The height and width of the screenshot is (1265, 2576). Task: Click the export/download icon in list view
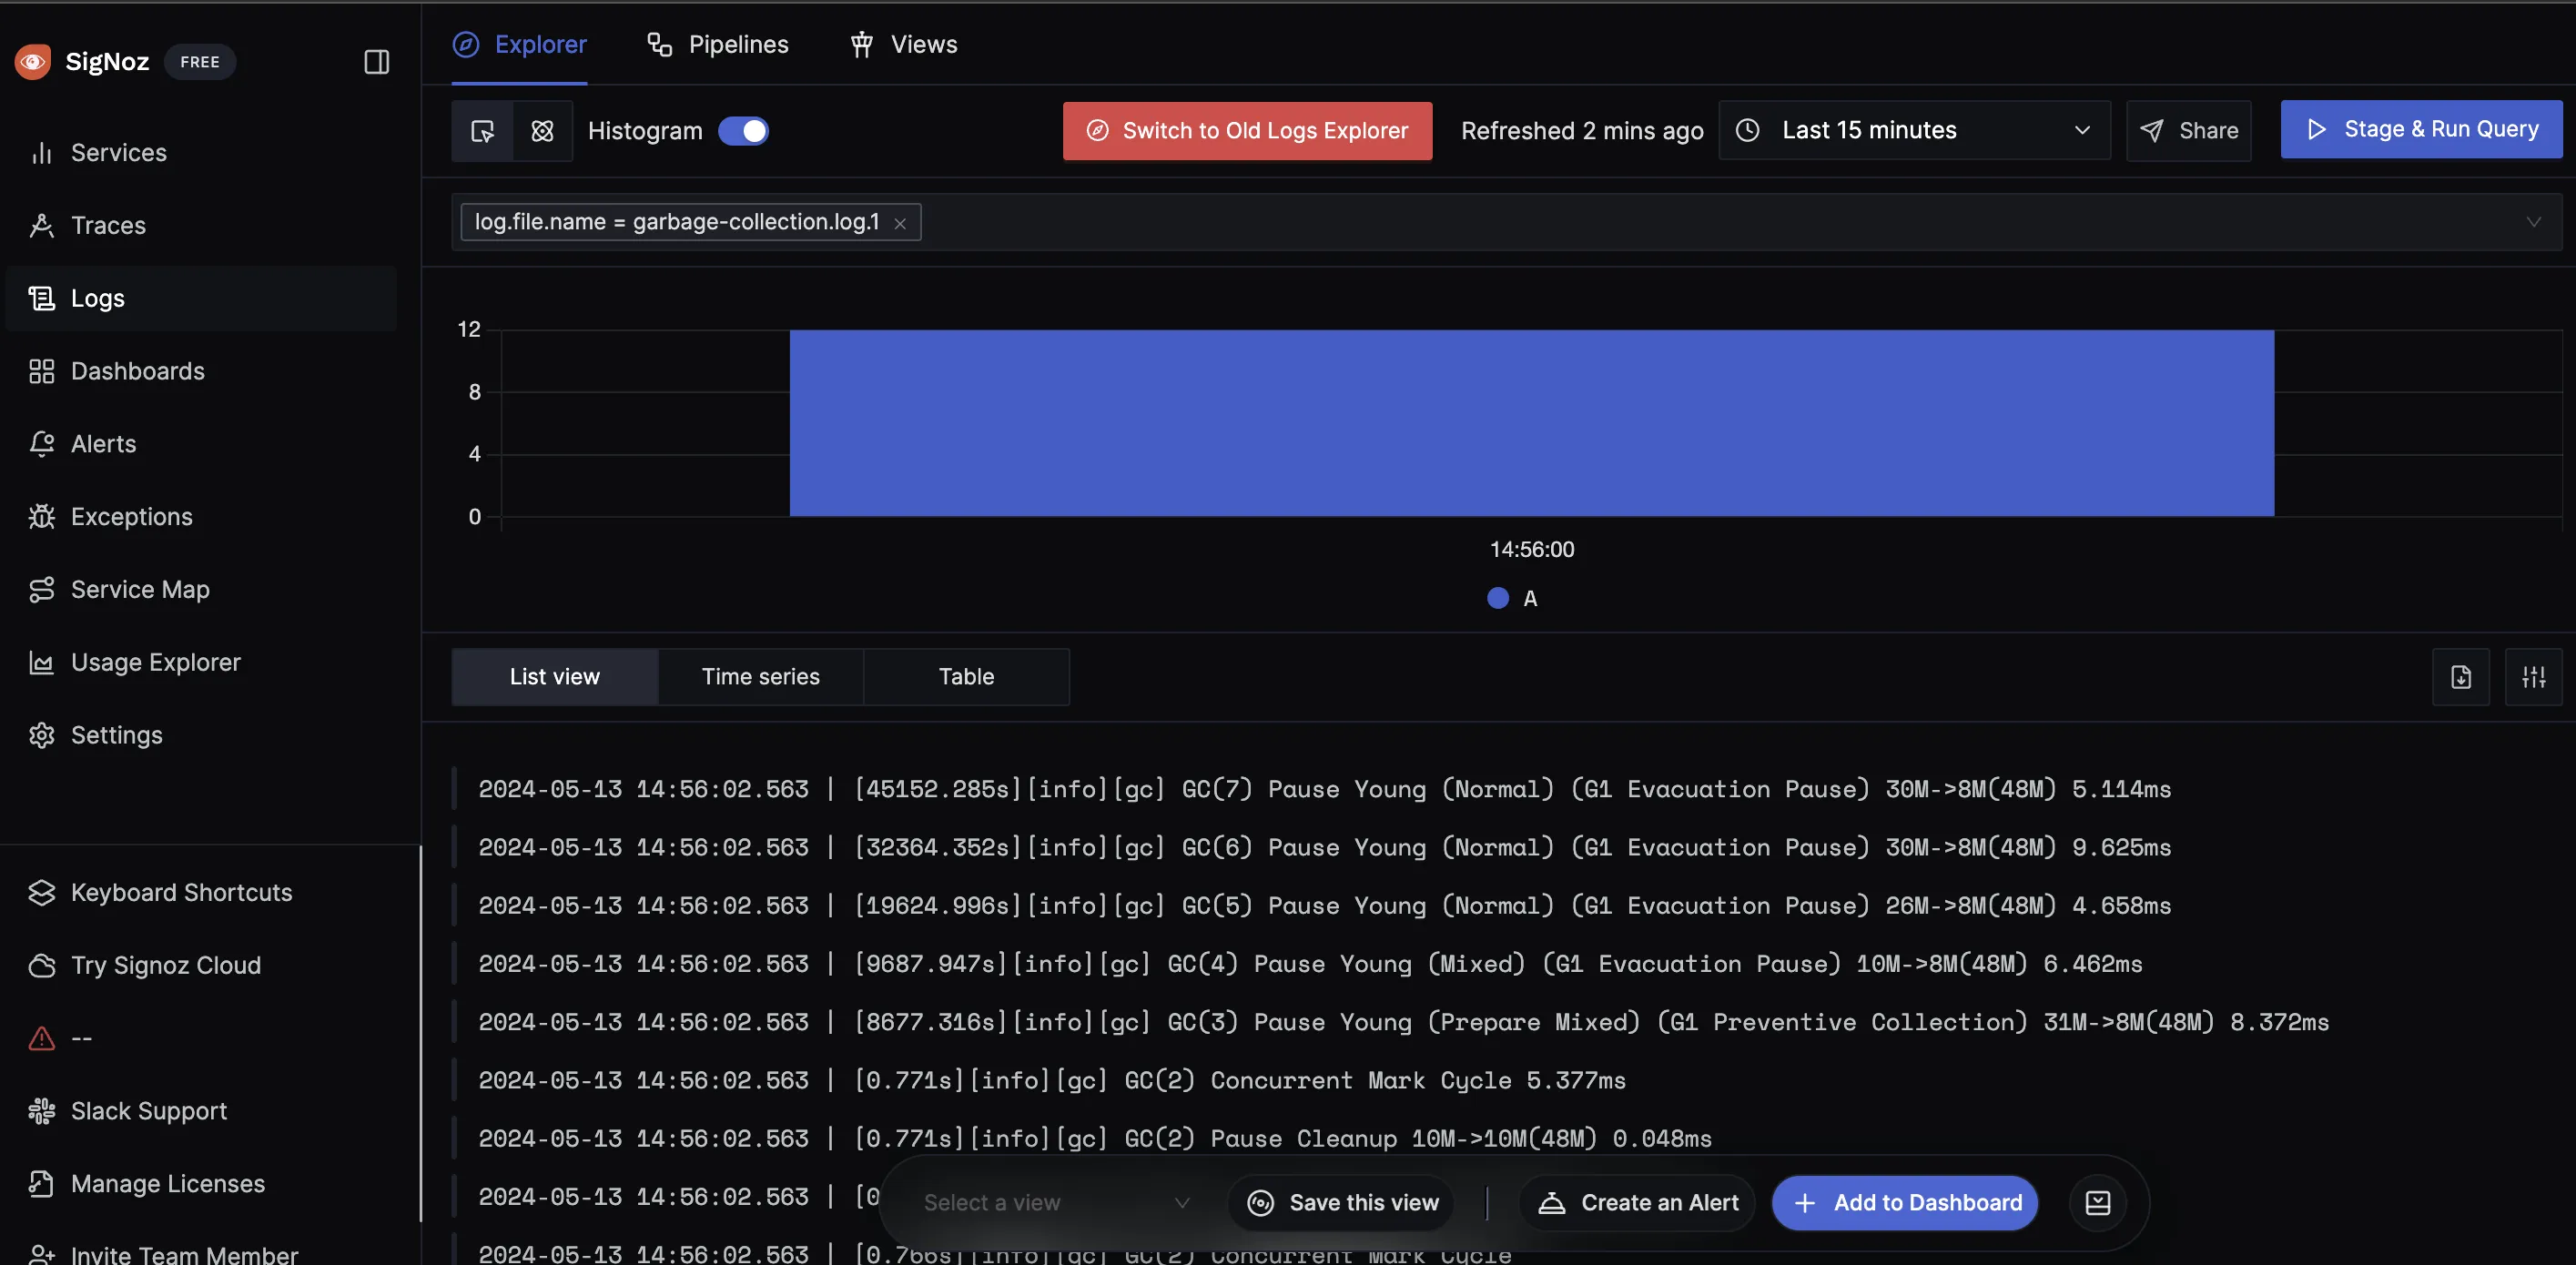(2459, 677)
